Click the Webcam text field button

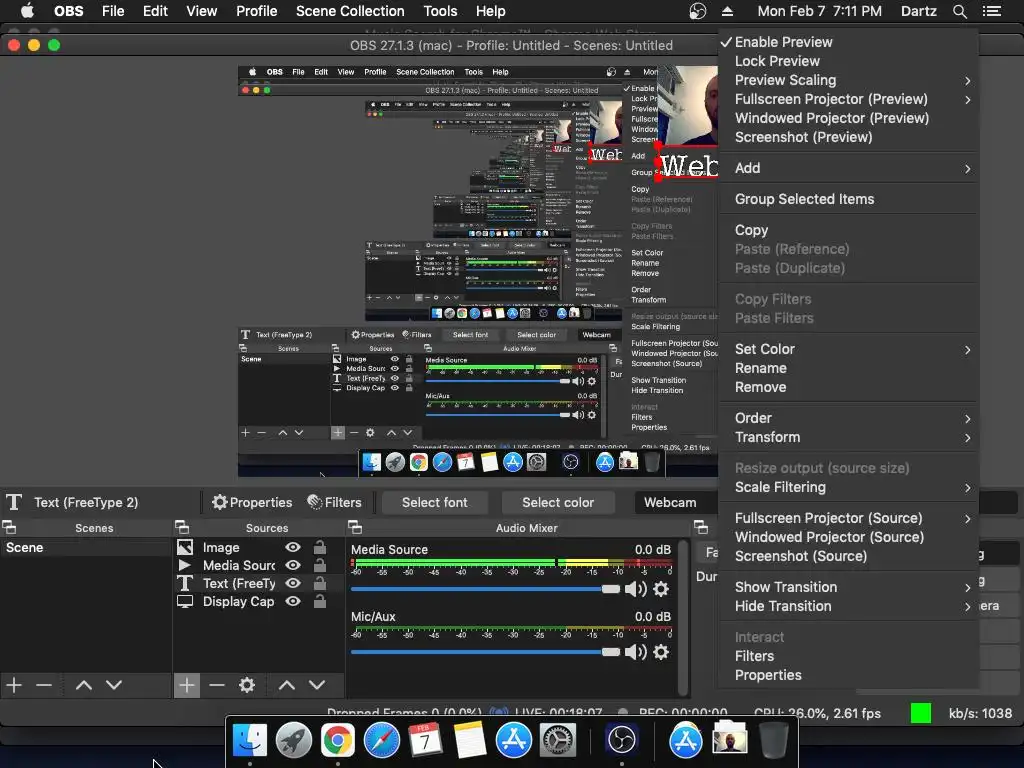[676, 502]
